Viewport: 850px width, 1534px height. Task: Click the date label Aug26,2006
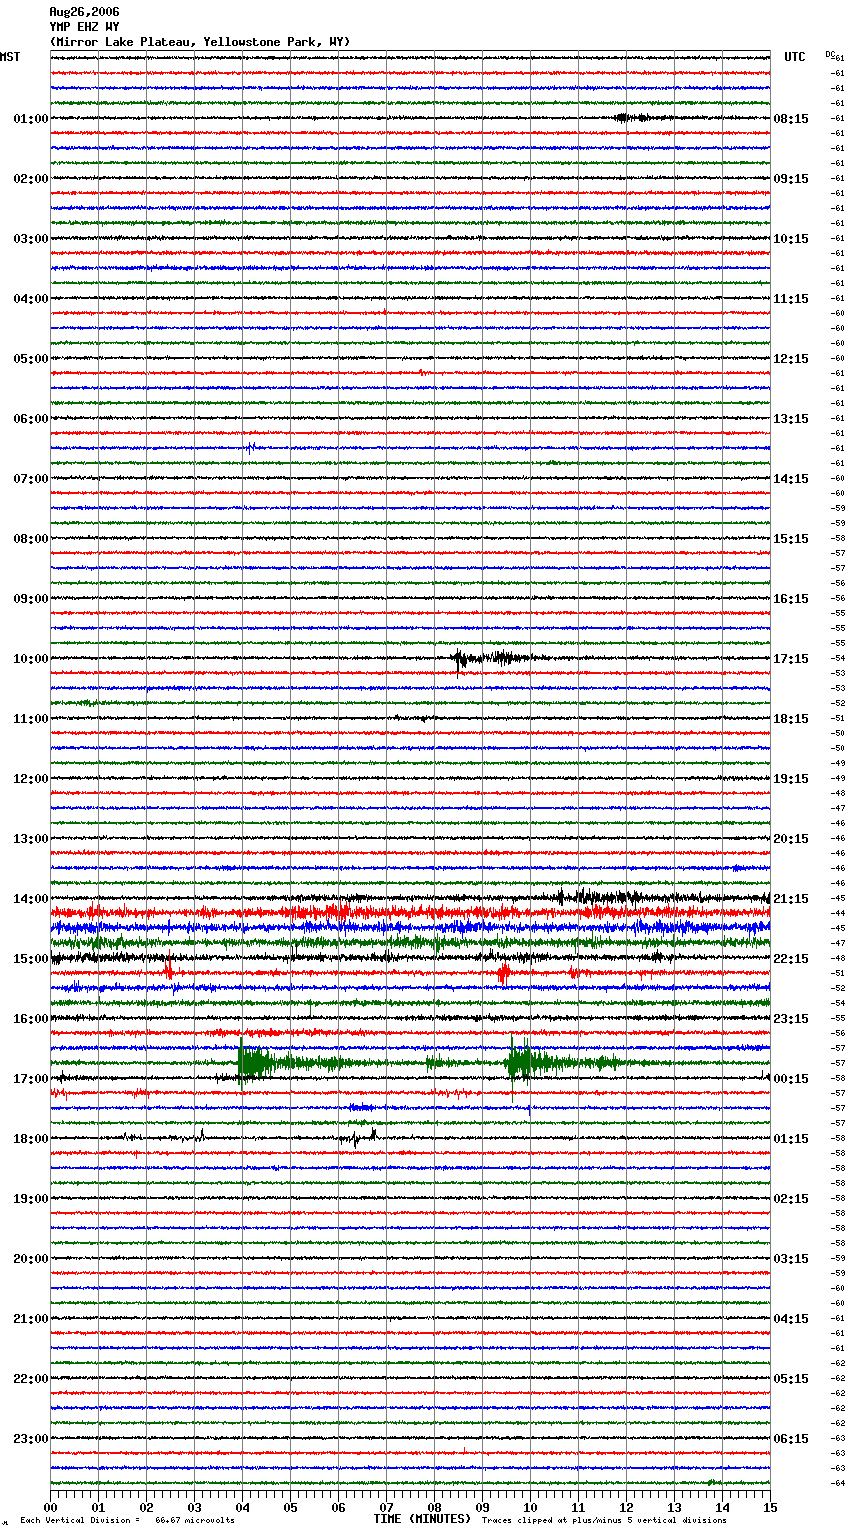point(84,12)
